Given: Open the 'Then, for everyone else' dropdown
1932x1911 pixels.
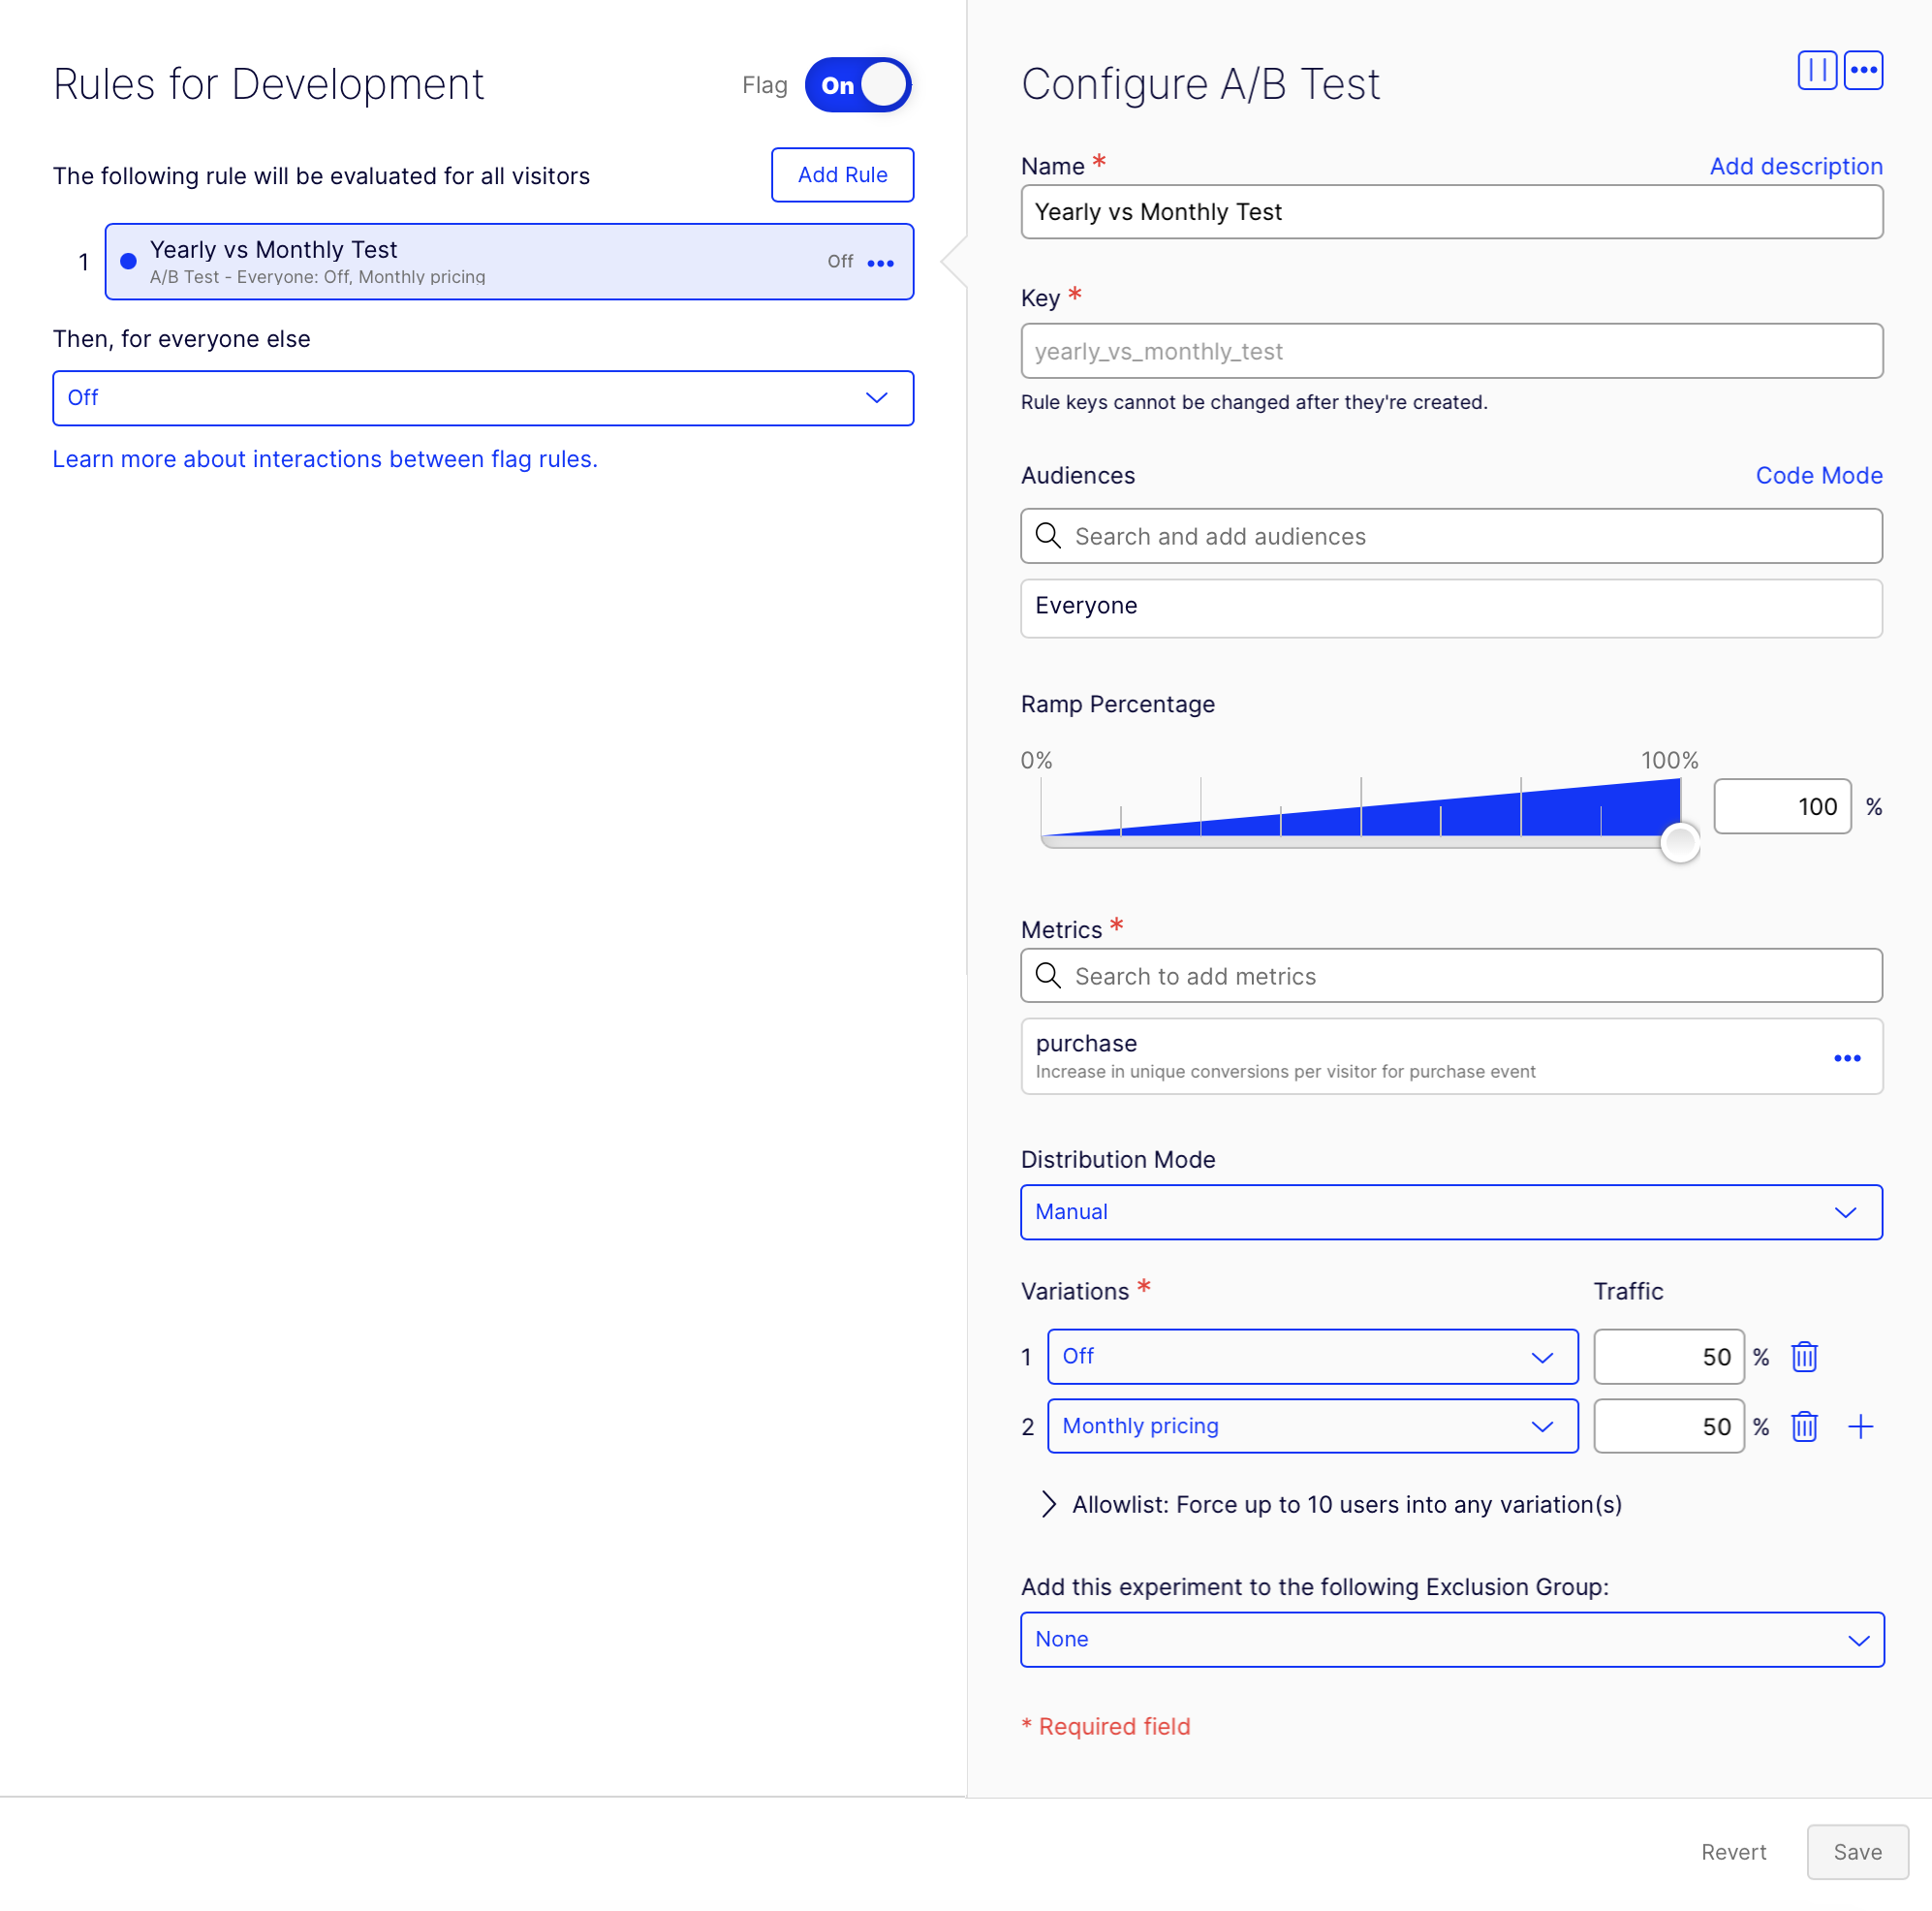Looking at the screenshot, I should 483,398.
